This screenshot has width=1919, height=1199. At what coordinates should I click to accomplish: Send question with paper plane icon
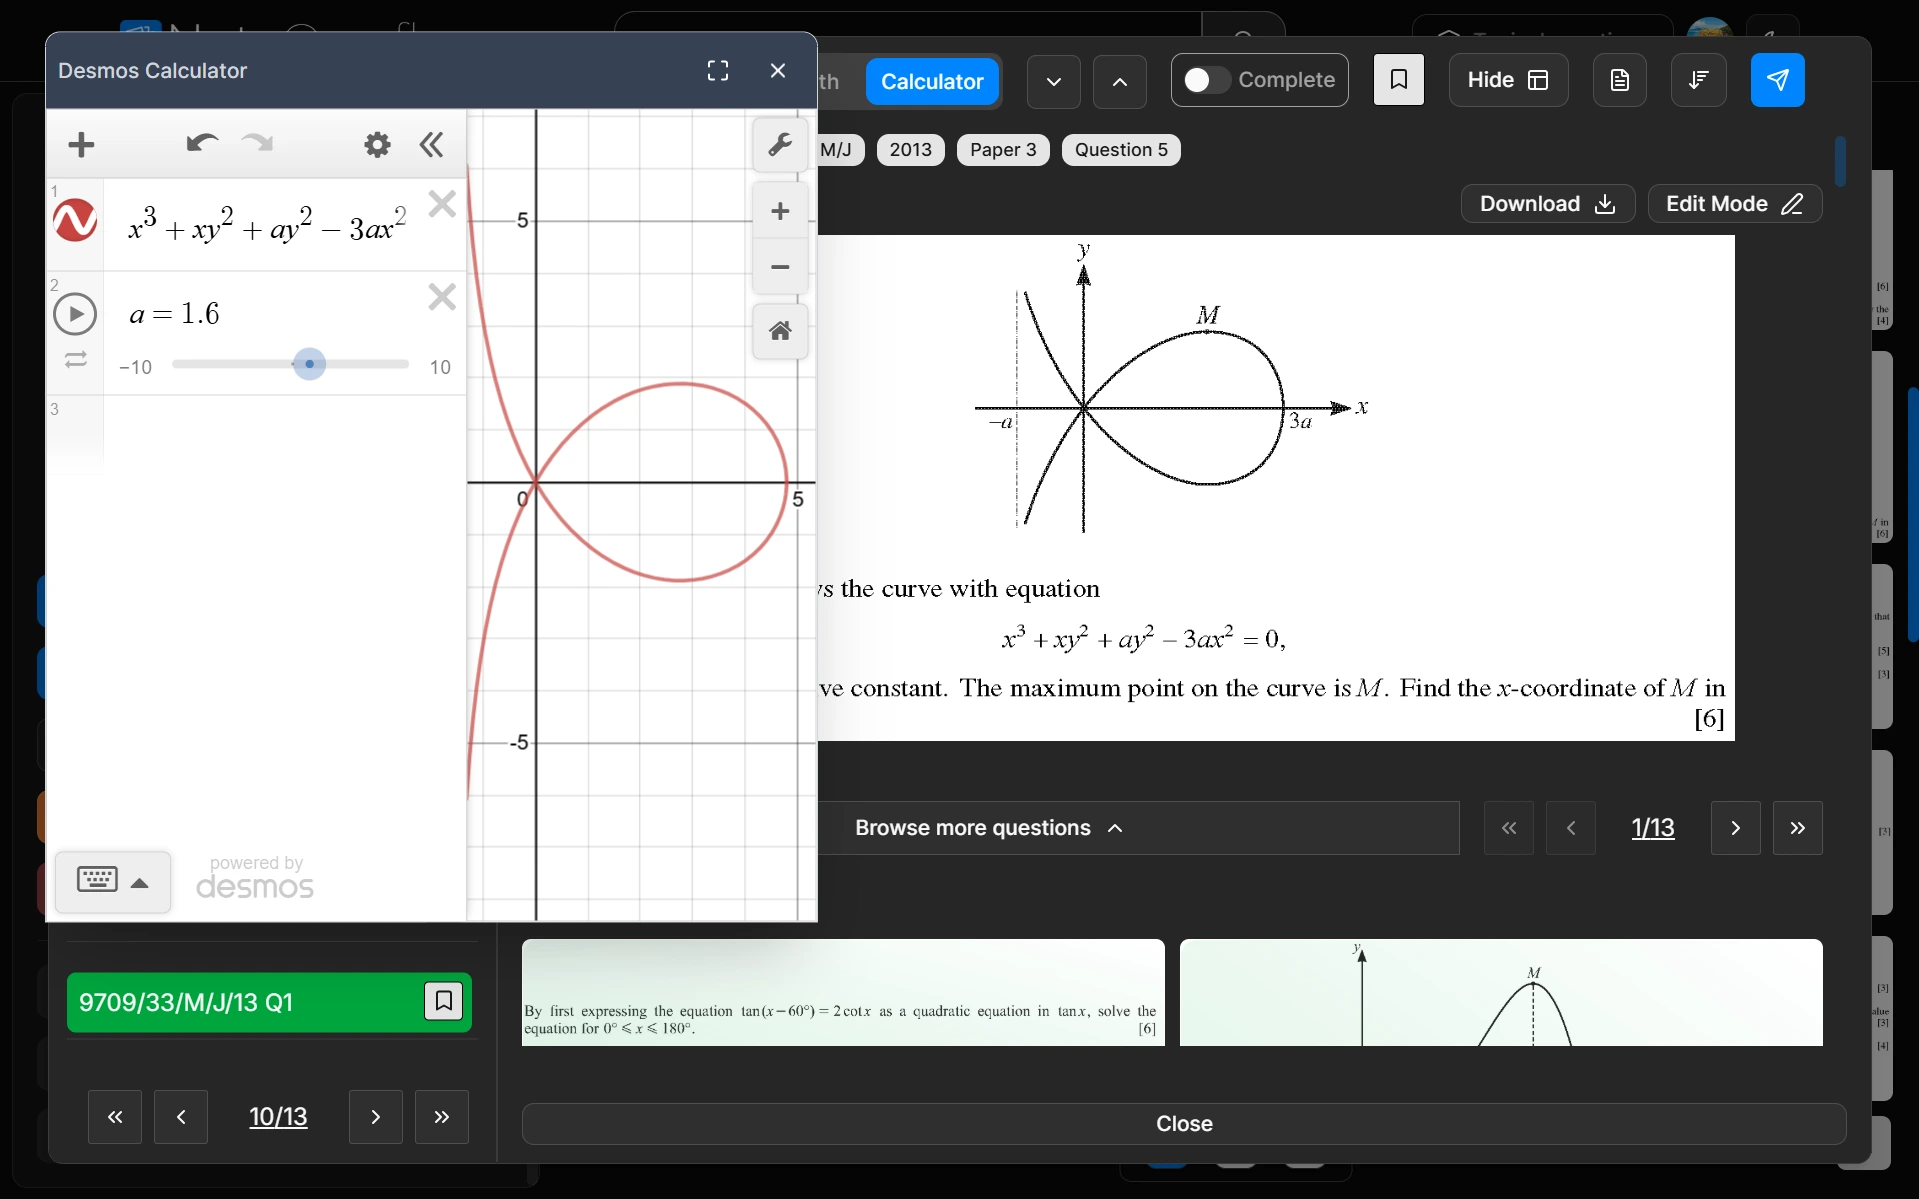coord(1778,80)
